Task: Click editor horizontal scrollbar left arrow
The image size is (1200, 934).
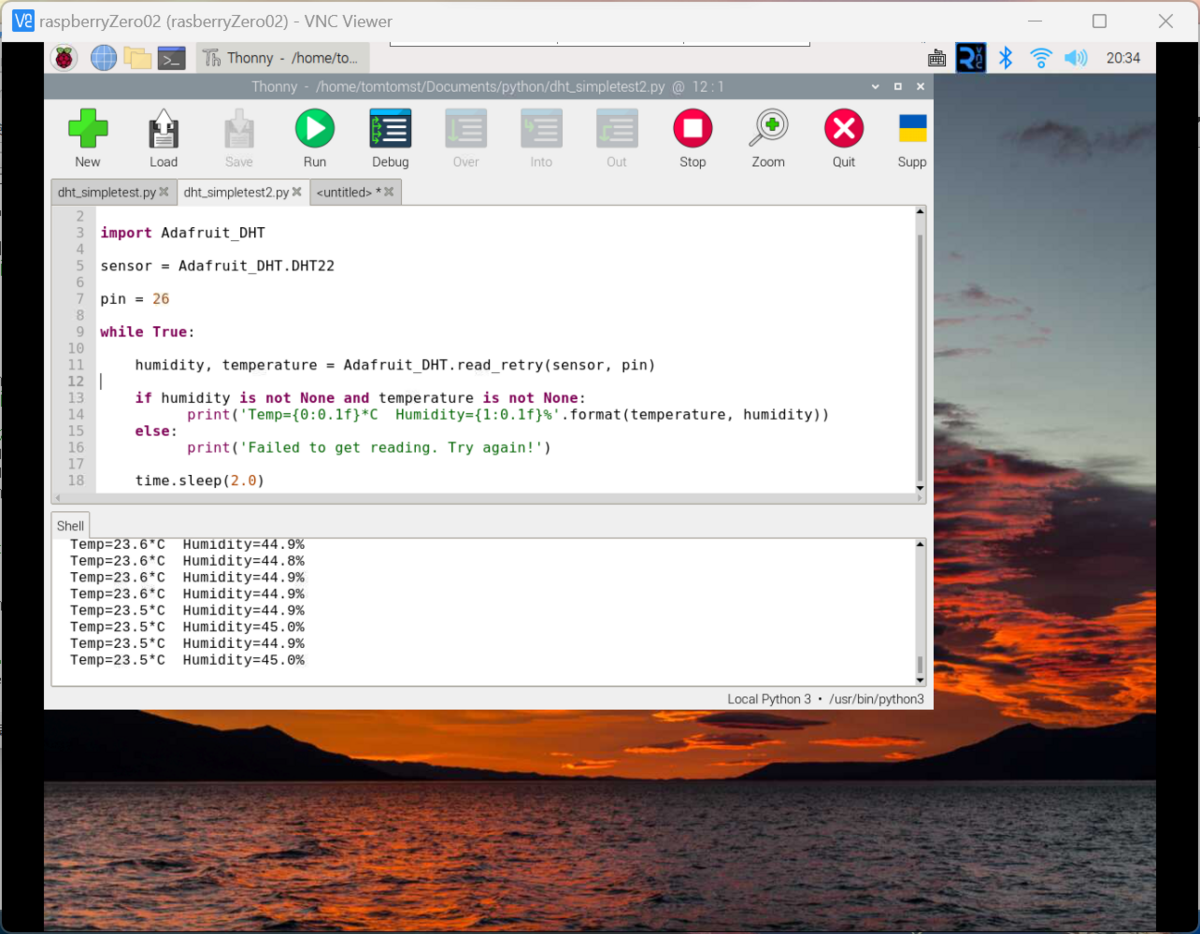Action: 58,497
